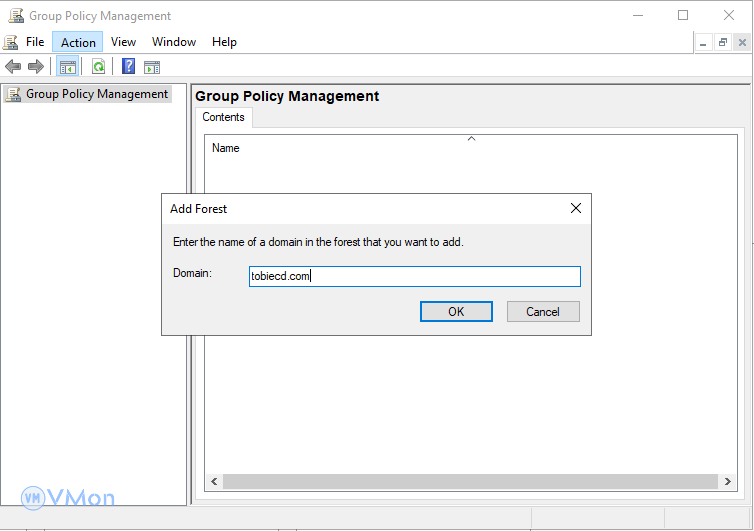The image size is (754, 531).
Task: Open Help via blue question mark icon
Action: point(128,67)
